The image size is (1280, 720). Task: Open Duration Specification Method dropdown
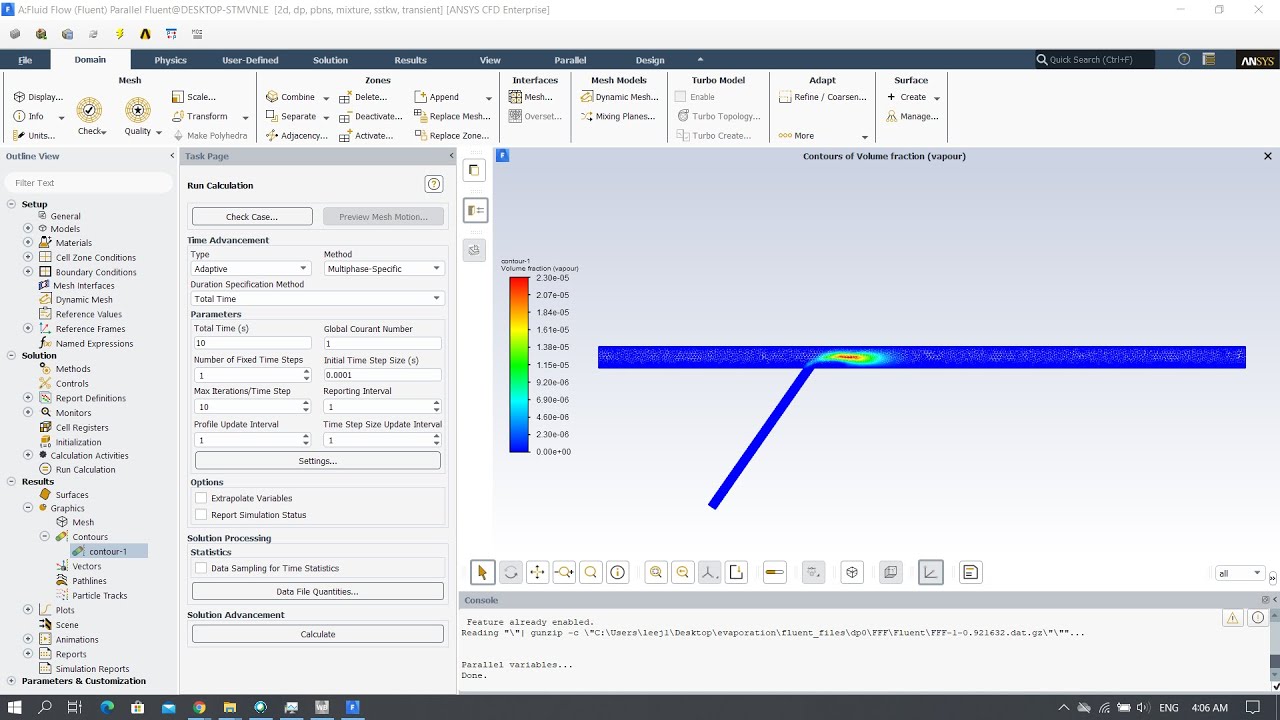(x=317, y=298)
